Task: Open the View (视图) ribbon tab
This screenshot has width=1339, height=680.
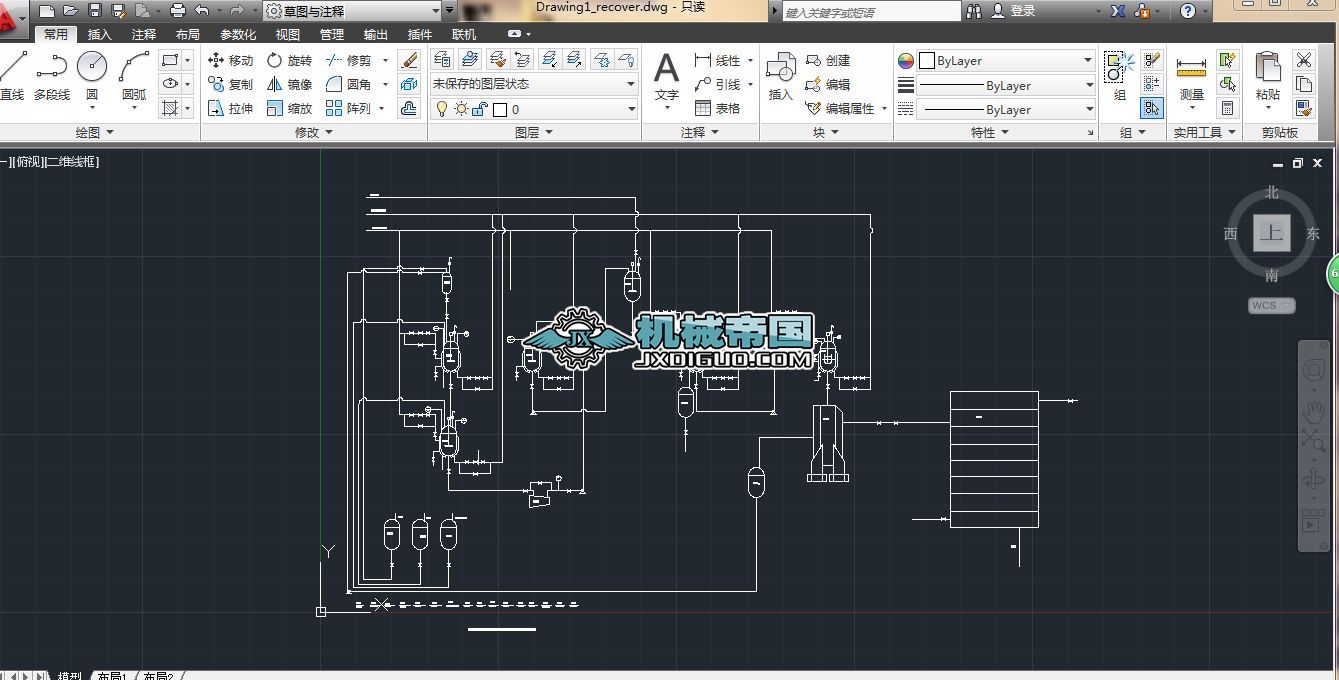Action: pos(288,34)
